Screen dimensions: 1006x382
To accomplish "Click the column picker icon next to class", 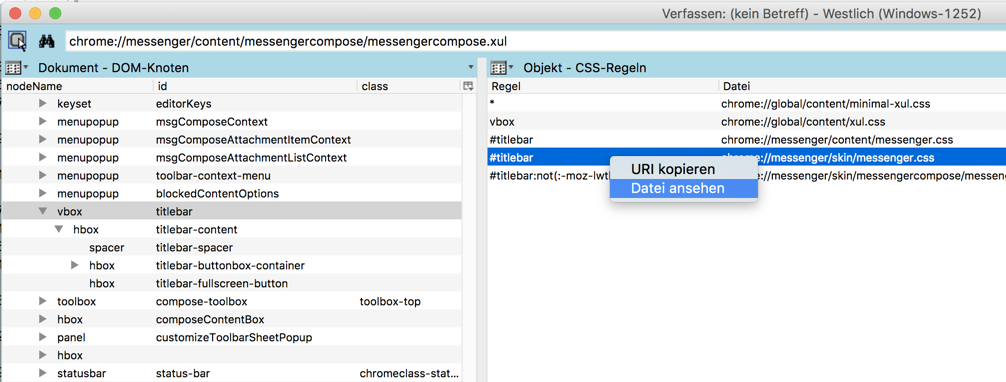I will pos(468,86).
